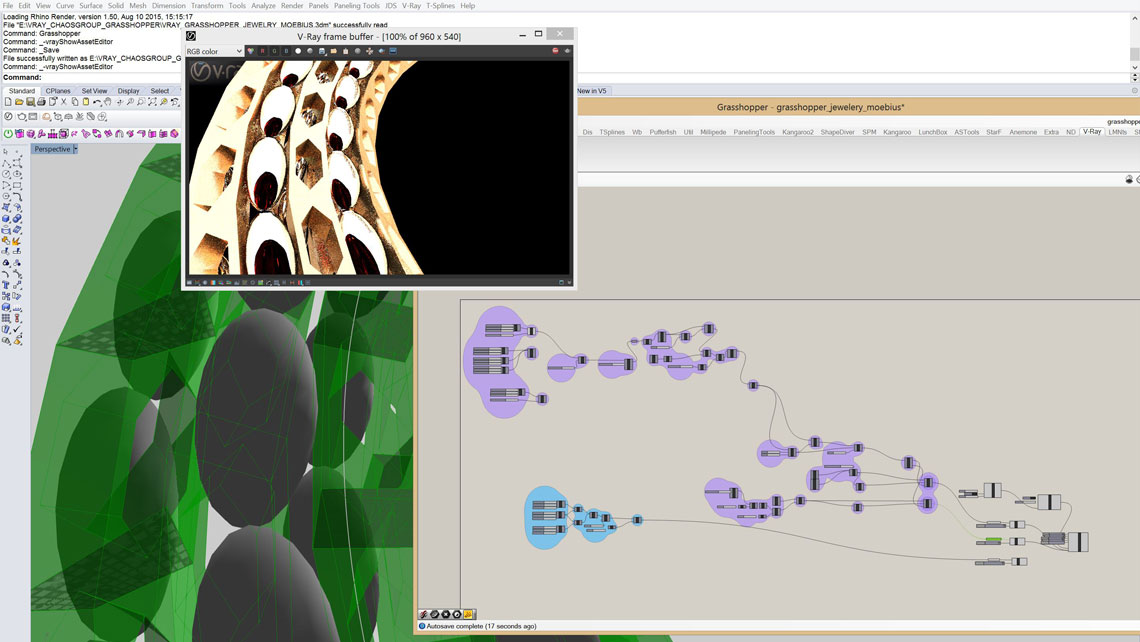The image size is (1140, 642).
Task: Switch to the New in V5 tab
Action: pos(592,91)
